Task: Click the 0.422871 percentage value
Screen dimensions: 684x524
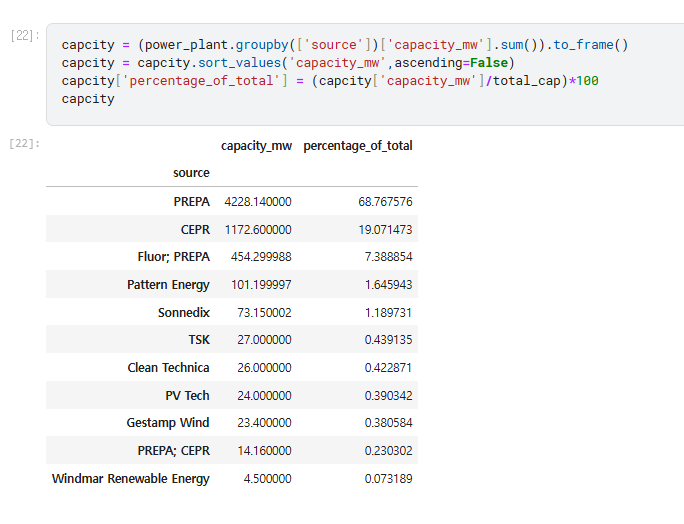Action: tap(388, 367)
